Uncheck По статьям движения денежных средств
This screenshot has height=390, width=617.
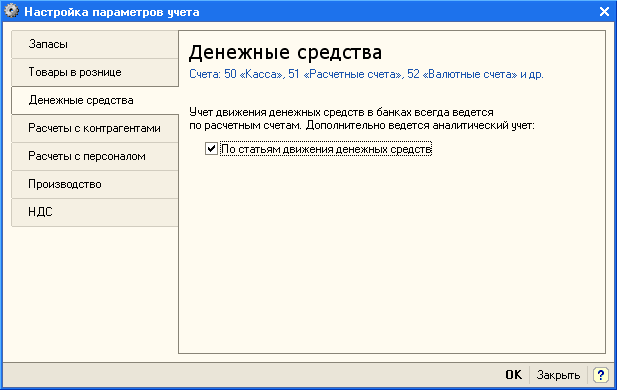(211, 149)
